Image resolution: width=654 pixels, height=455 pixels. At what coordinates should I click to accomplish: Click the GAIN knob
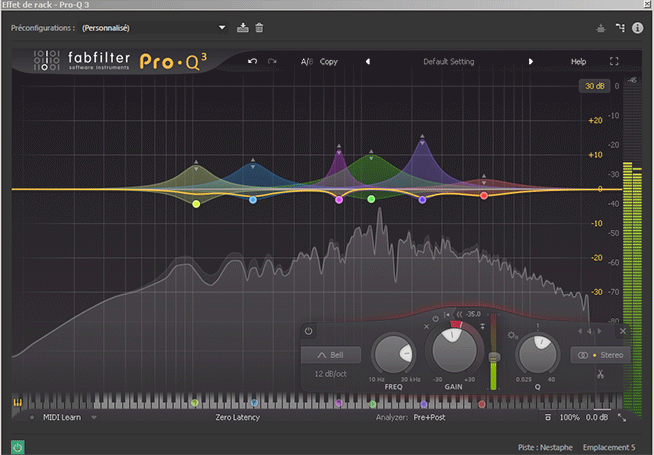click(x=454, y=350)
